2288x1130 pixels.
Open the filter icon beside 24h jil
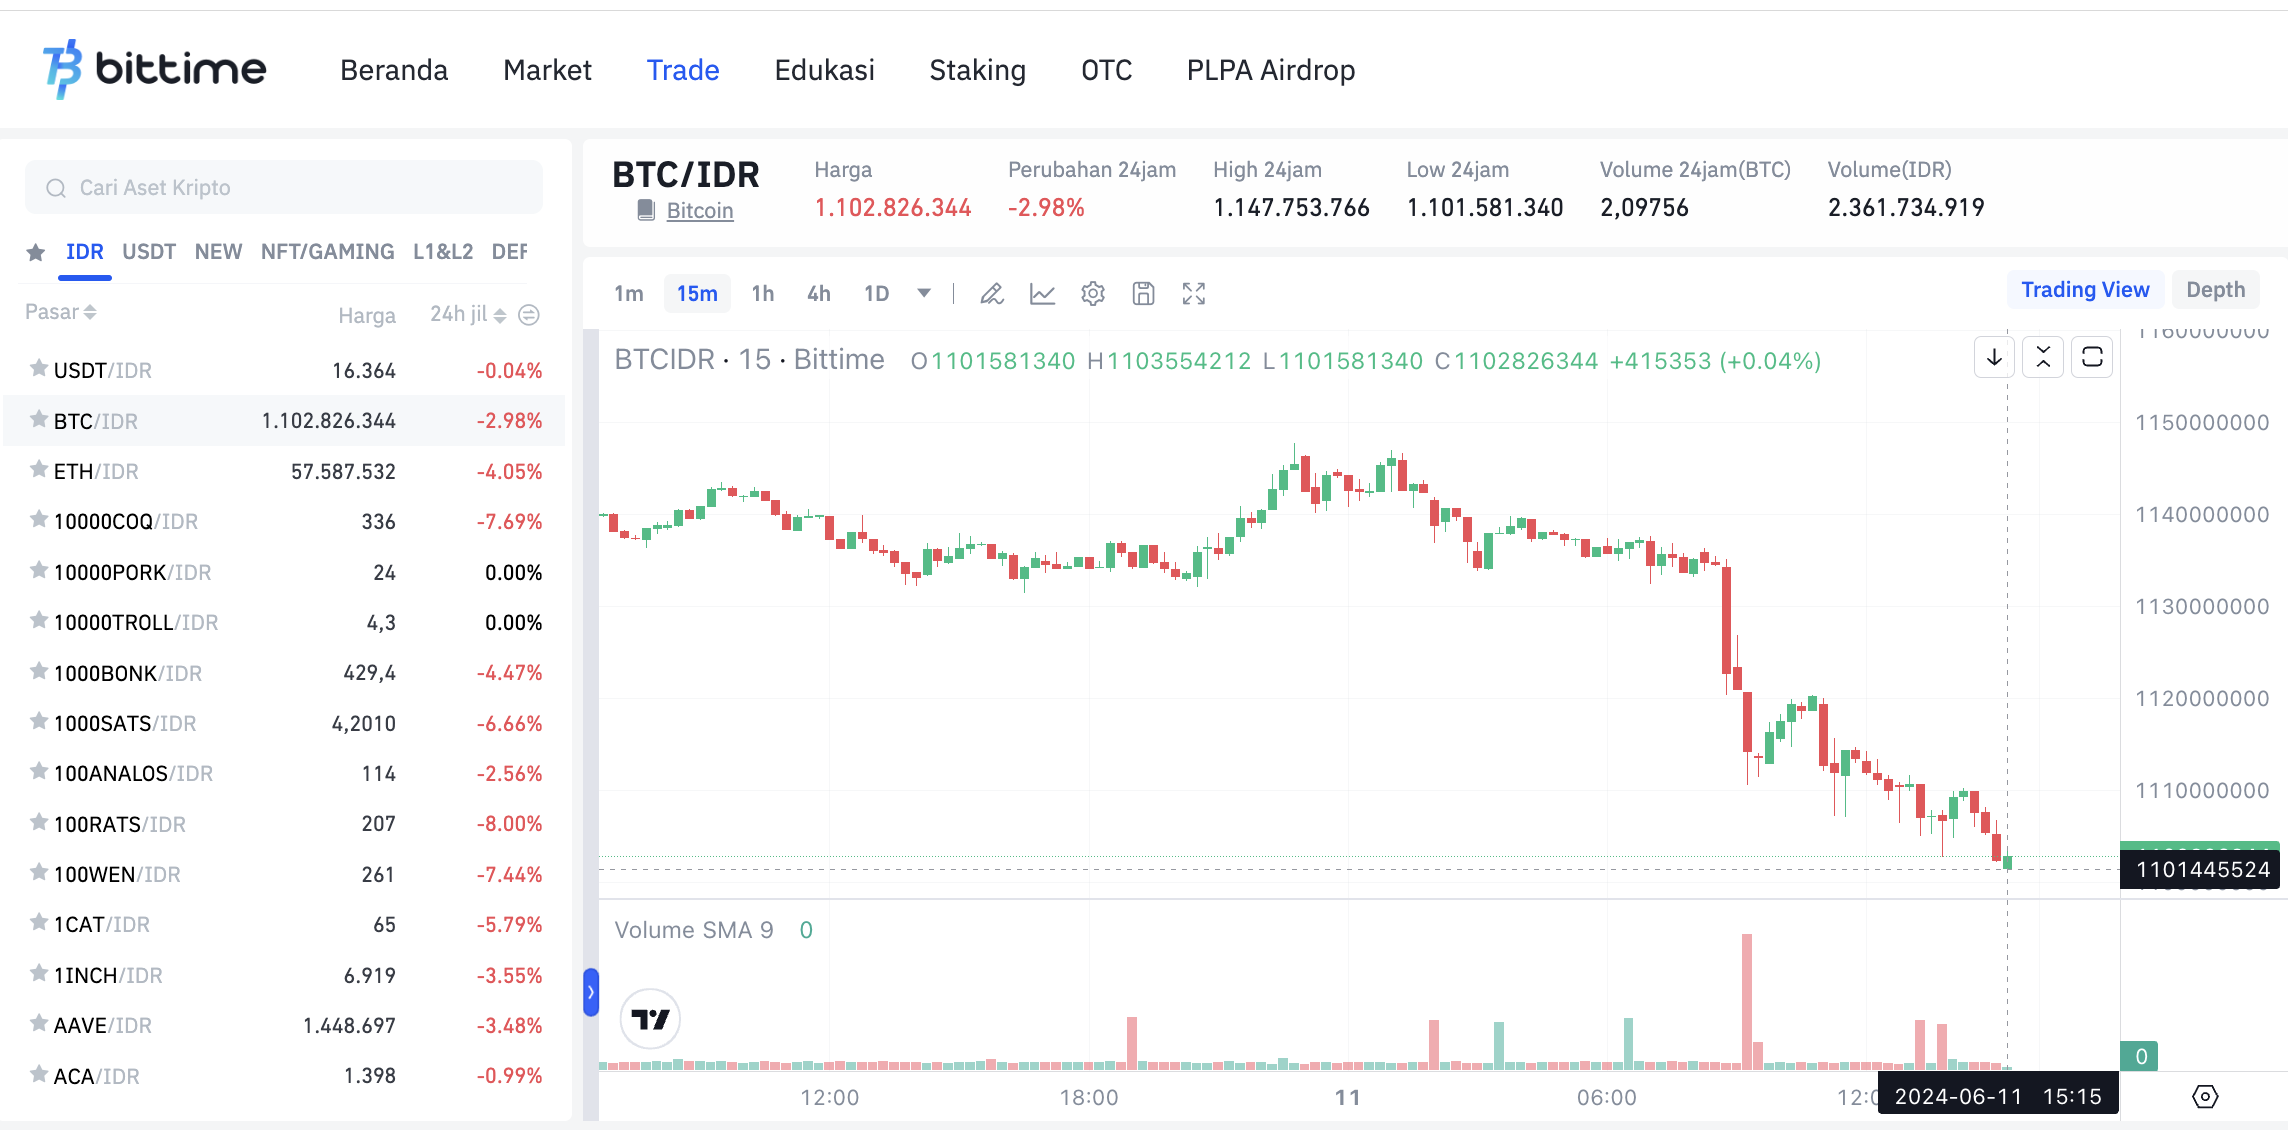coord(529,314)
